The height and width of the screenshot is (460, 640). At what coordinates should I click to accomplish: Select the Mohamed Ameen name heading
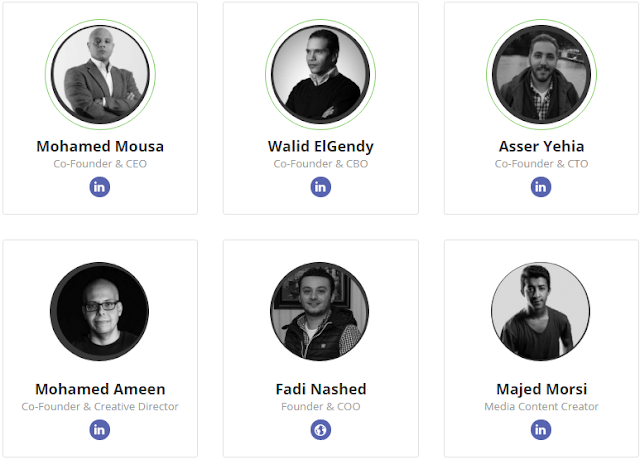(x=100, y=389)
